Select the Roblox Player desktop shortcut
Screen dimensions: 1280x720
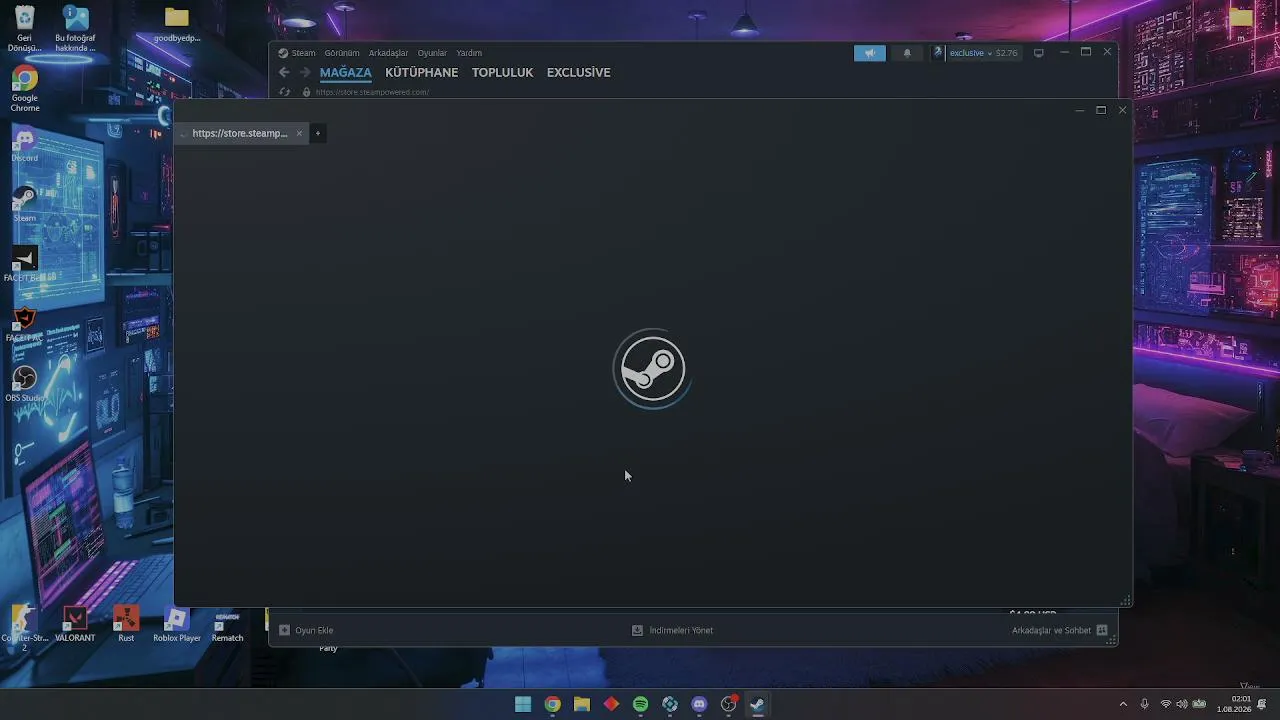(x=177, y=625)
